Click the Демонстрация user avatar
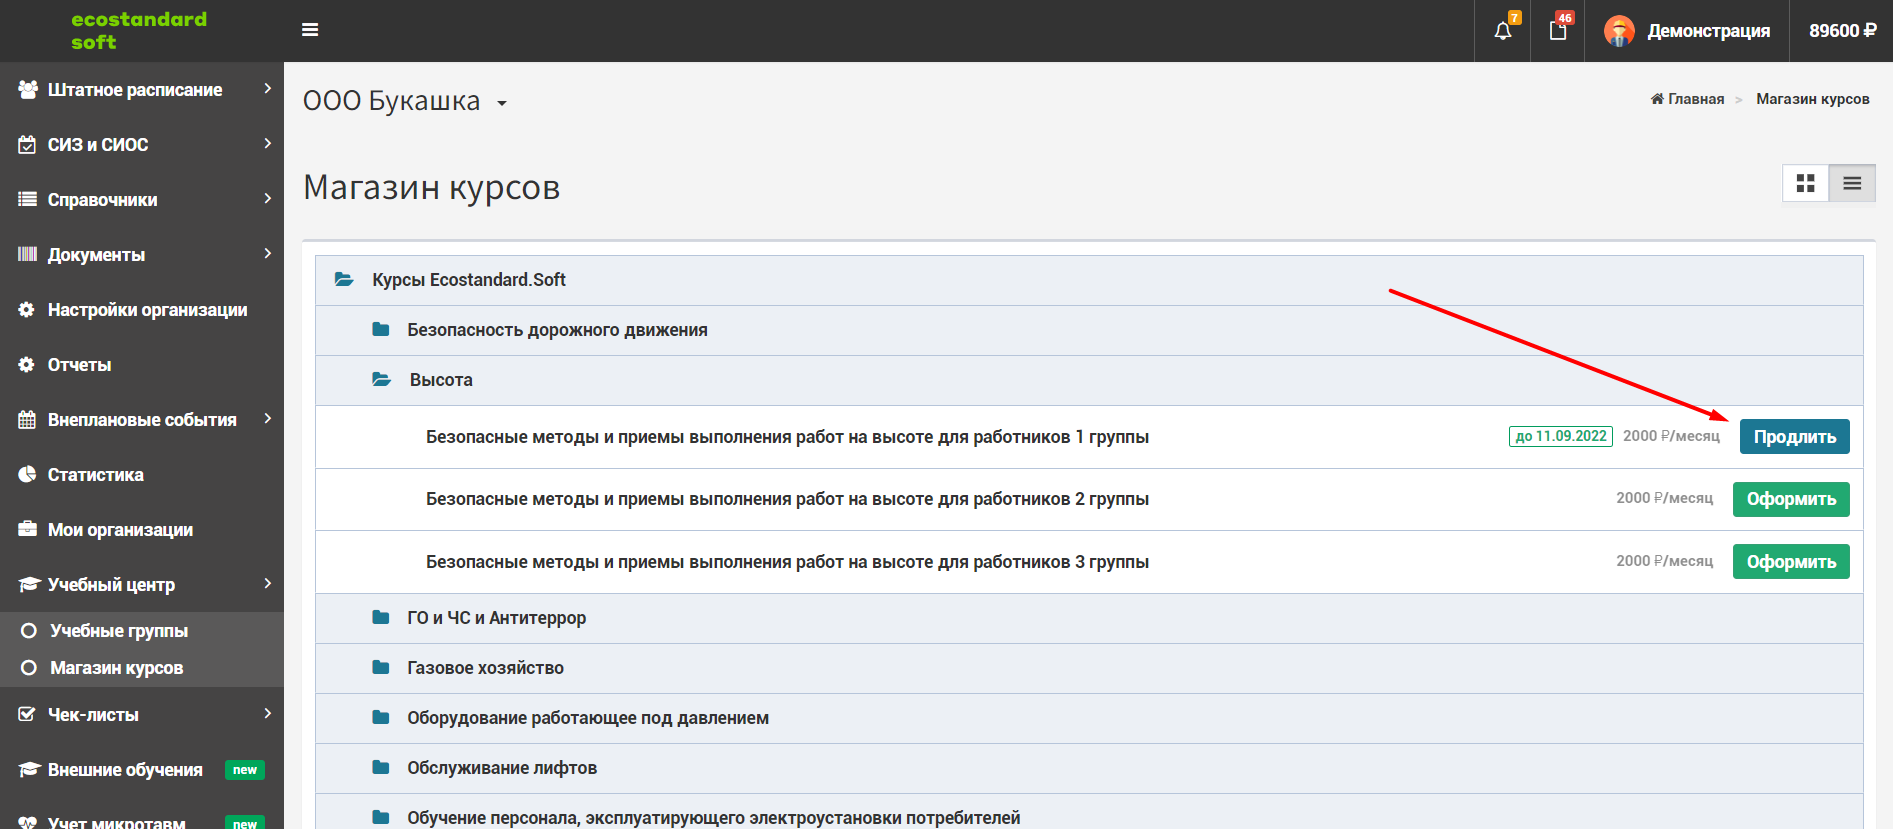 click(x=1619, y=31)
